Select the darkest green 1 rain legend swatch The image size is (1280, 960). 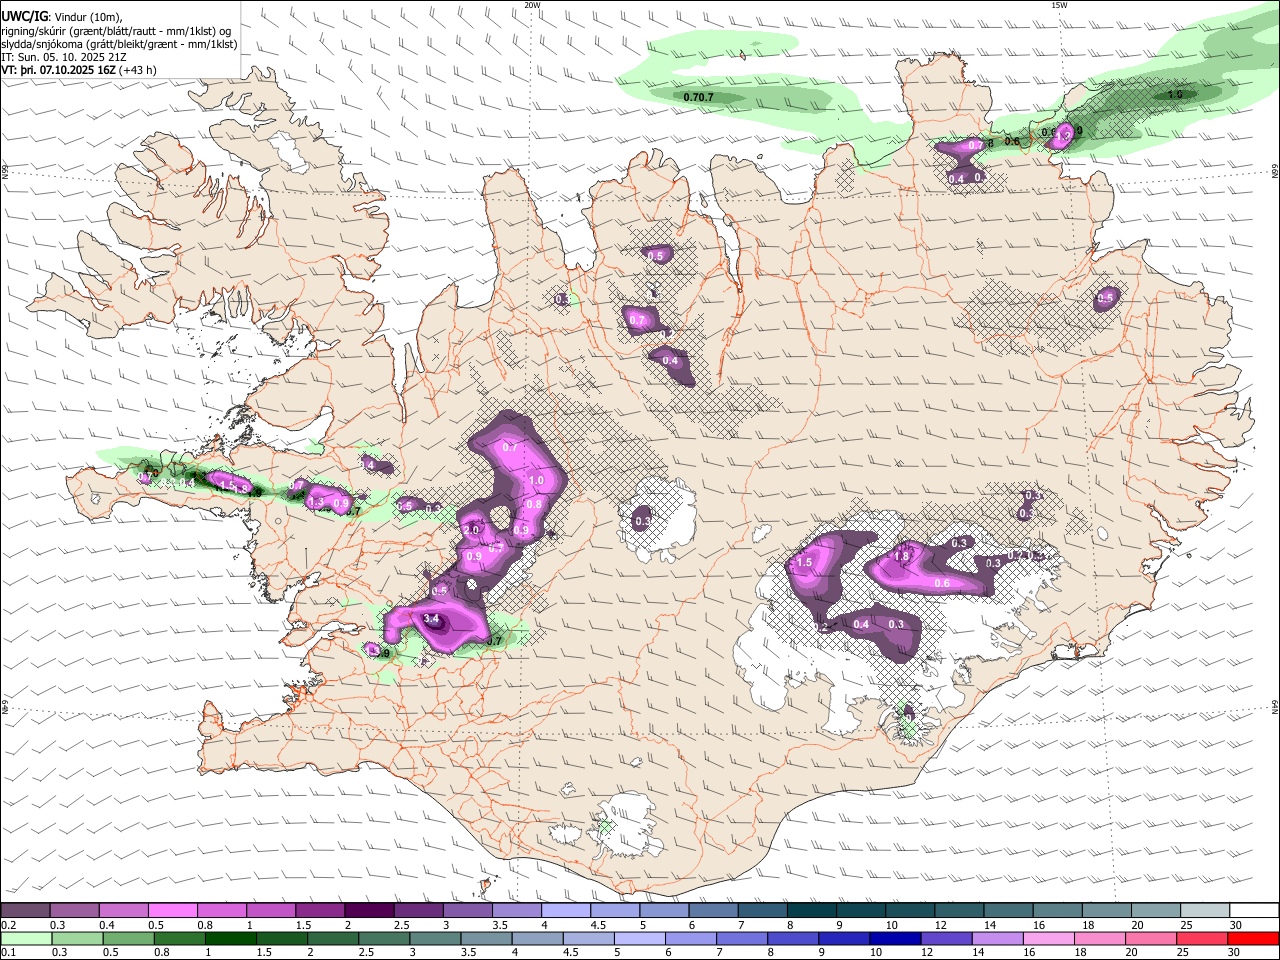coord(230,938)
